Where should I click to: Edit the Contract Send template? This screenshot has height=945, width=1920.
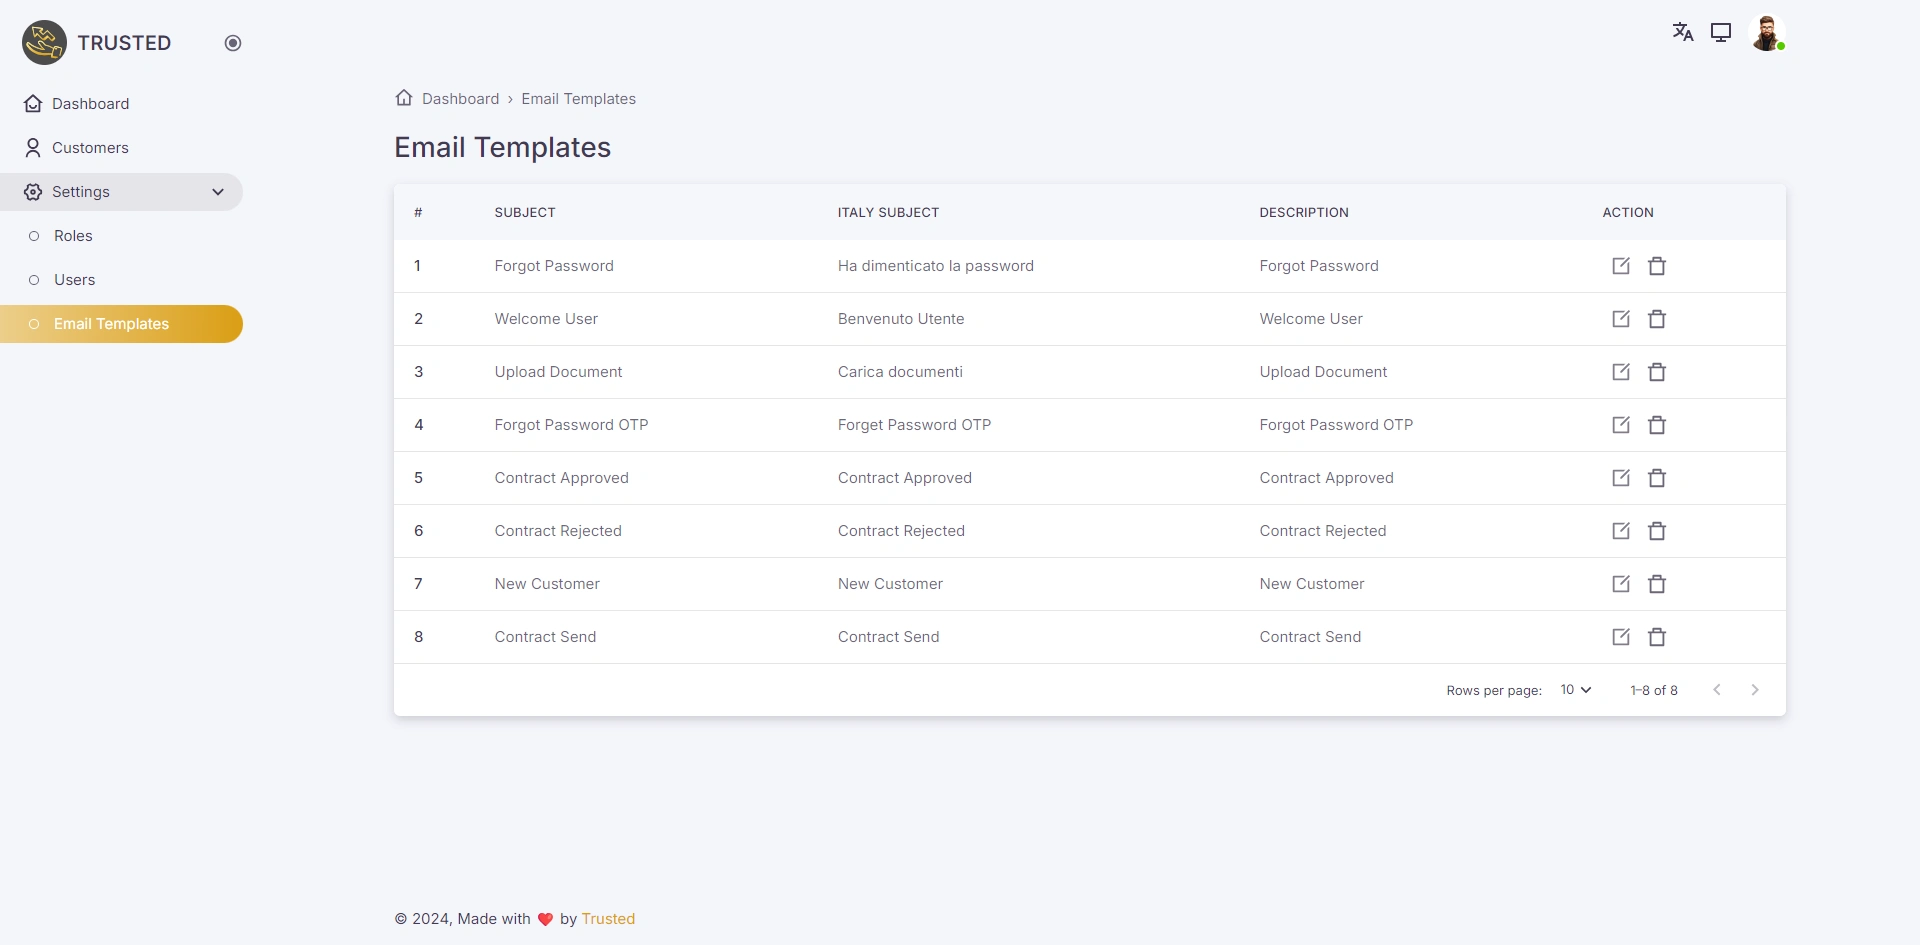coord(1621,637)
